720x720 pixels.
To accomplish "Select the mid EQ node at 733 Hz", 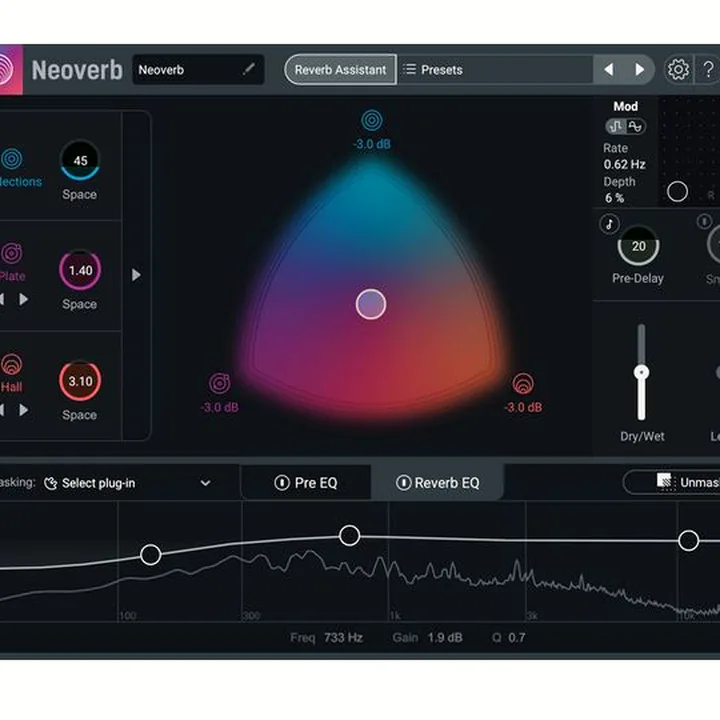I will point(349,535).
